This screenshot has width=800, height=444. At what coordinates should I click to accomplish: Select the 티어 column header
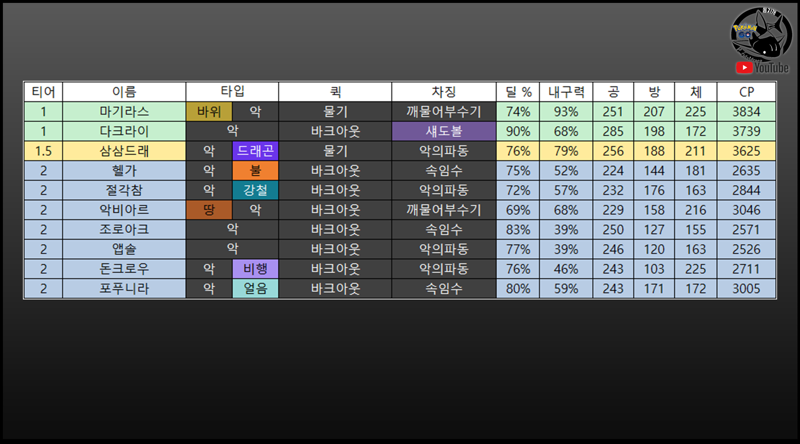(x=43, y=92)
